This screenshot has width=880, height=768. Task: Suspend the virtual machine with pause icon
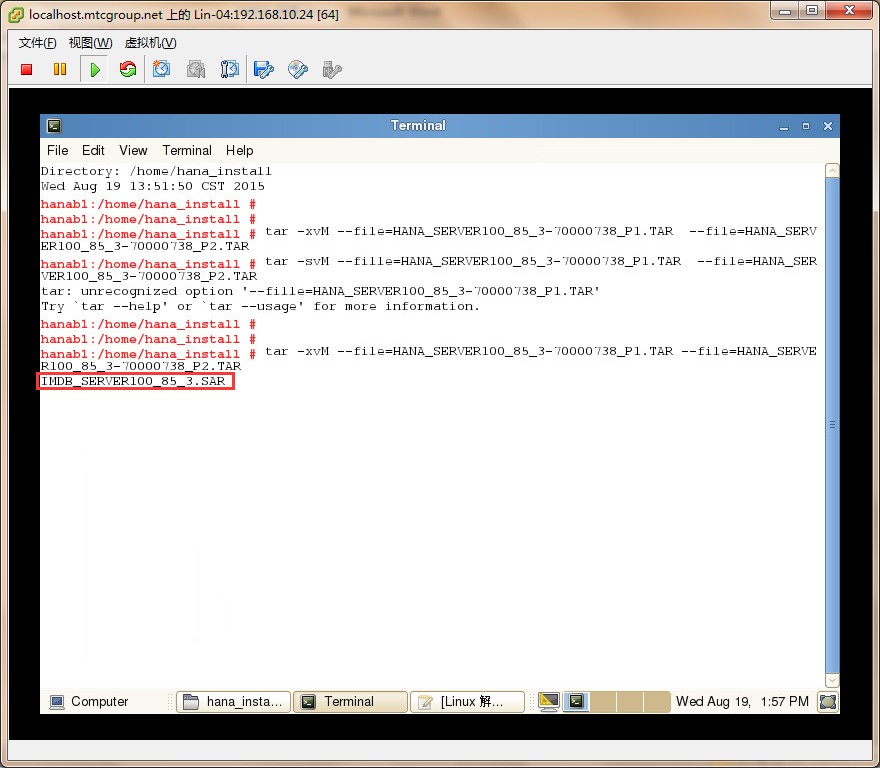pos(59,69)
